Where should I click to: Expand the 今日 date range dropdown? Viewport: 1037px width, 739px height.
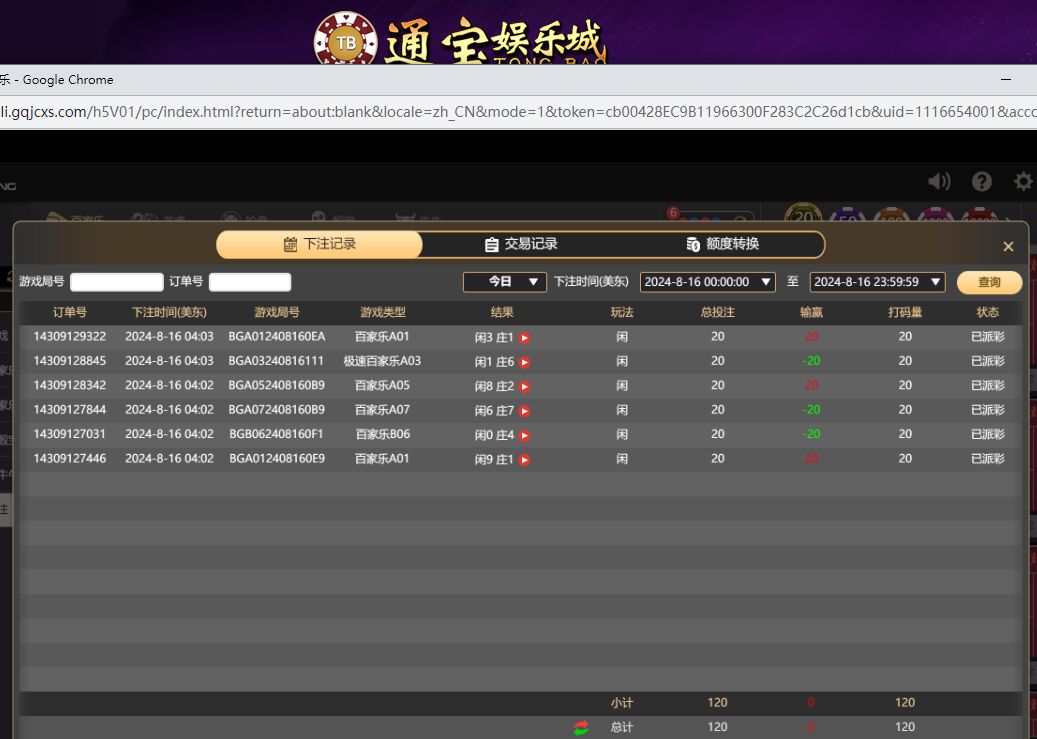point(504,282)
